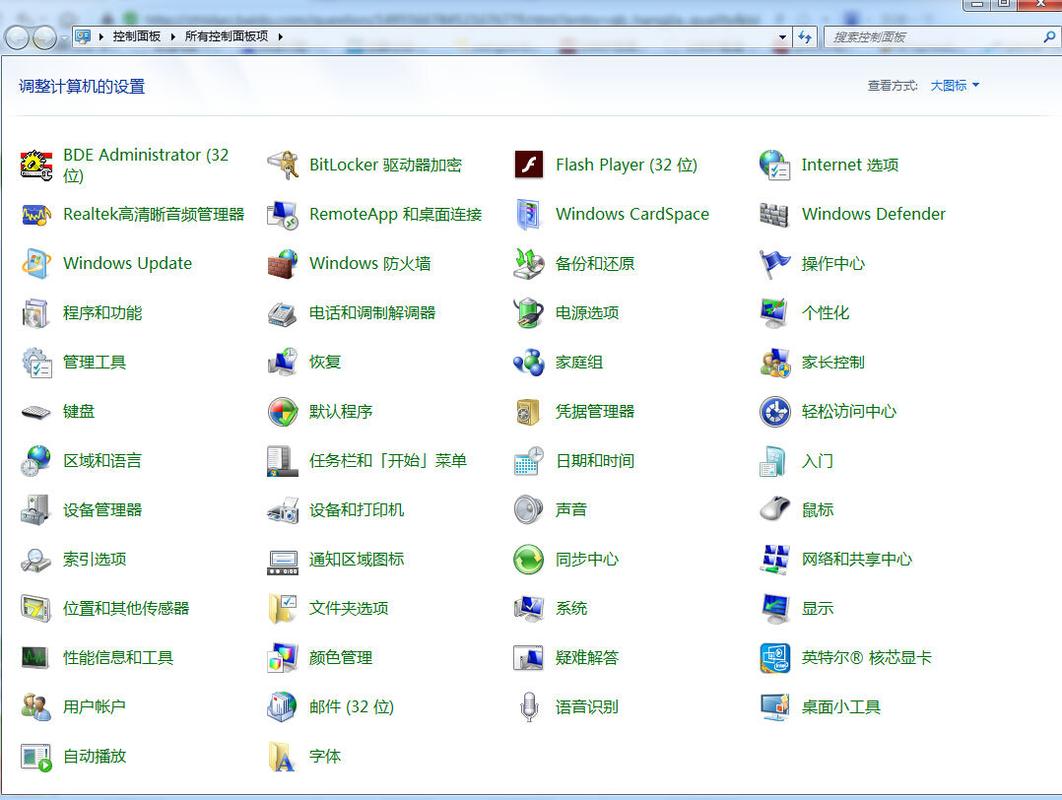Open 用户帐户
The image size is (1062, 800).
(95, 706)
